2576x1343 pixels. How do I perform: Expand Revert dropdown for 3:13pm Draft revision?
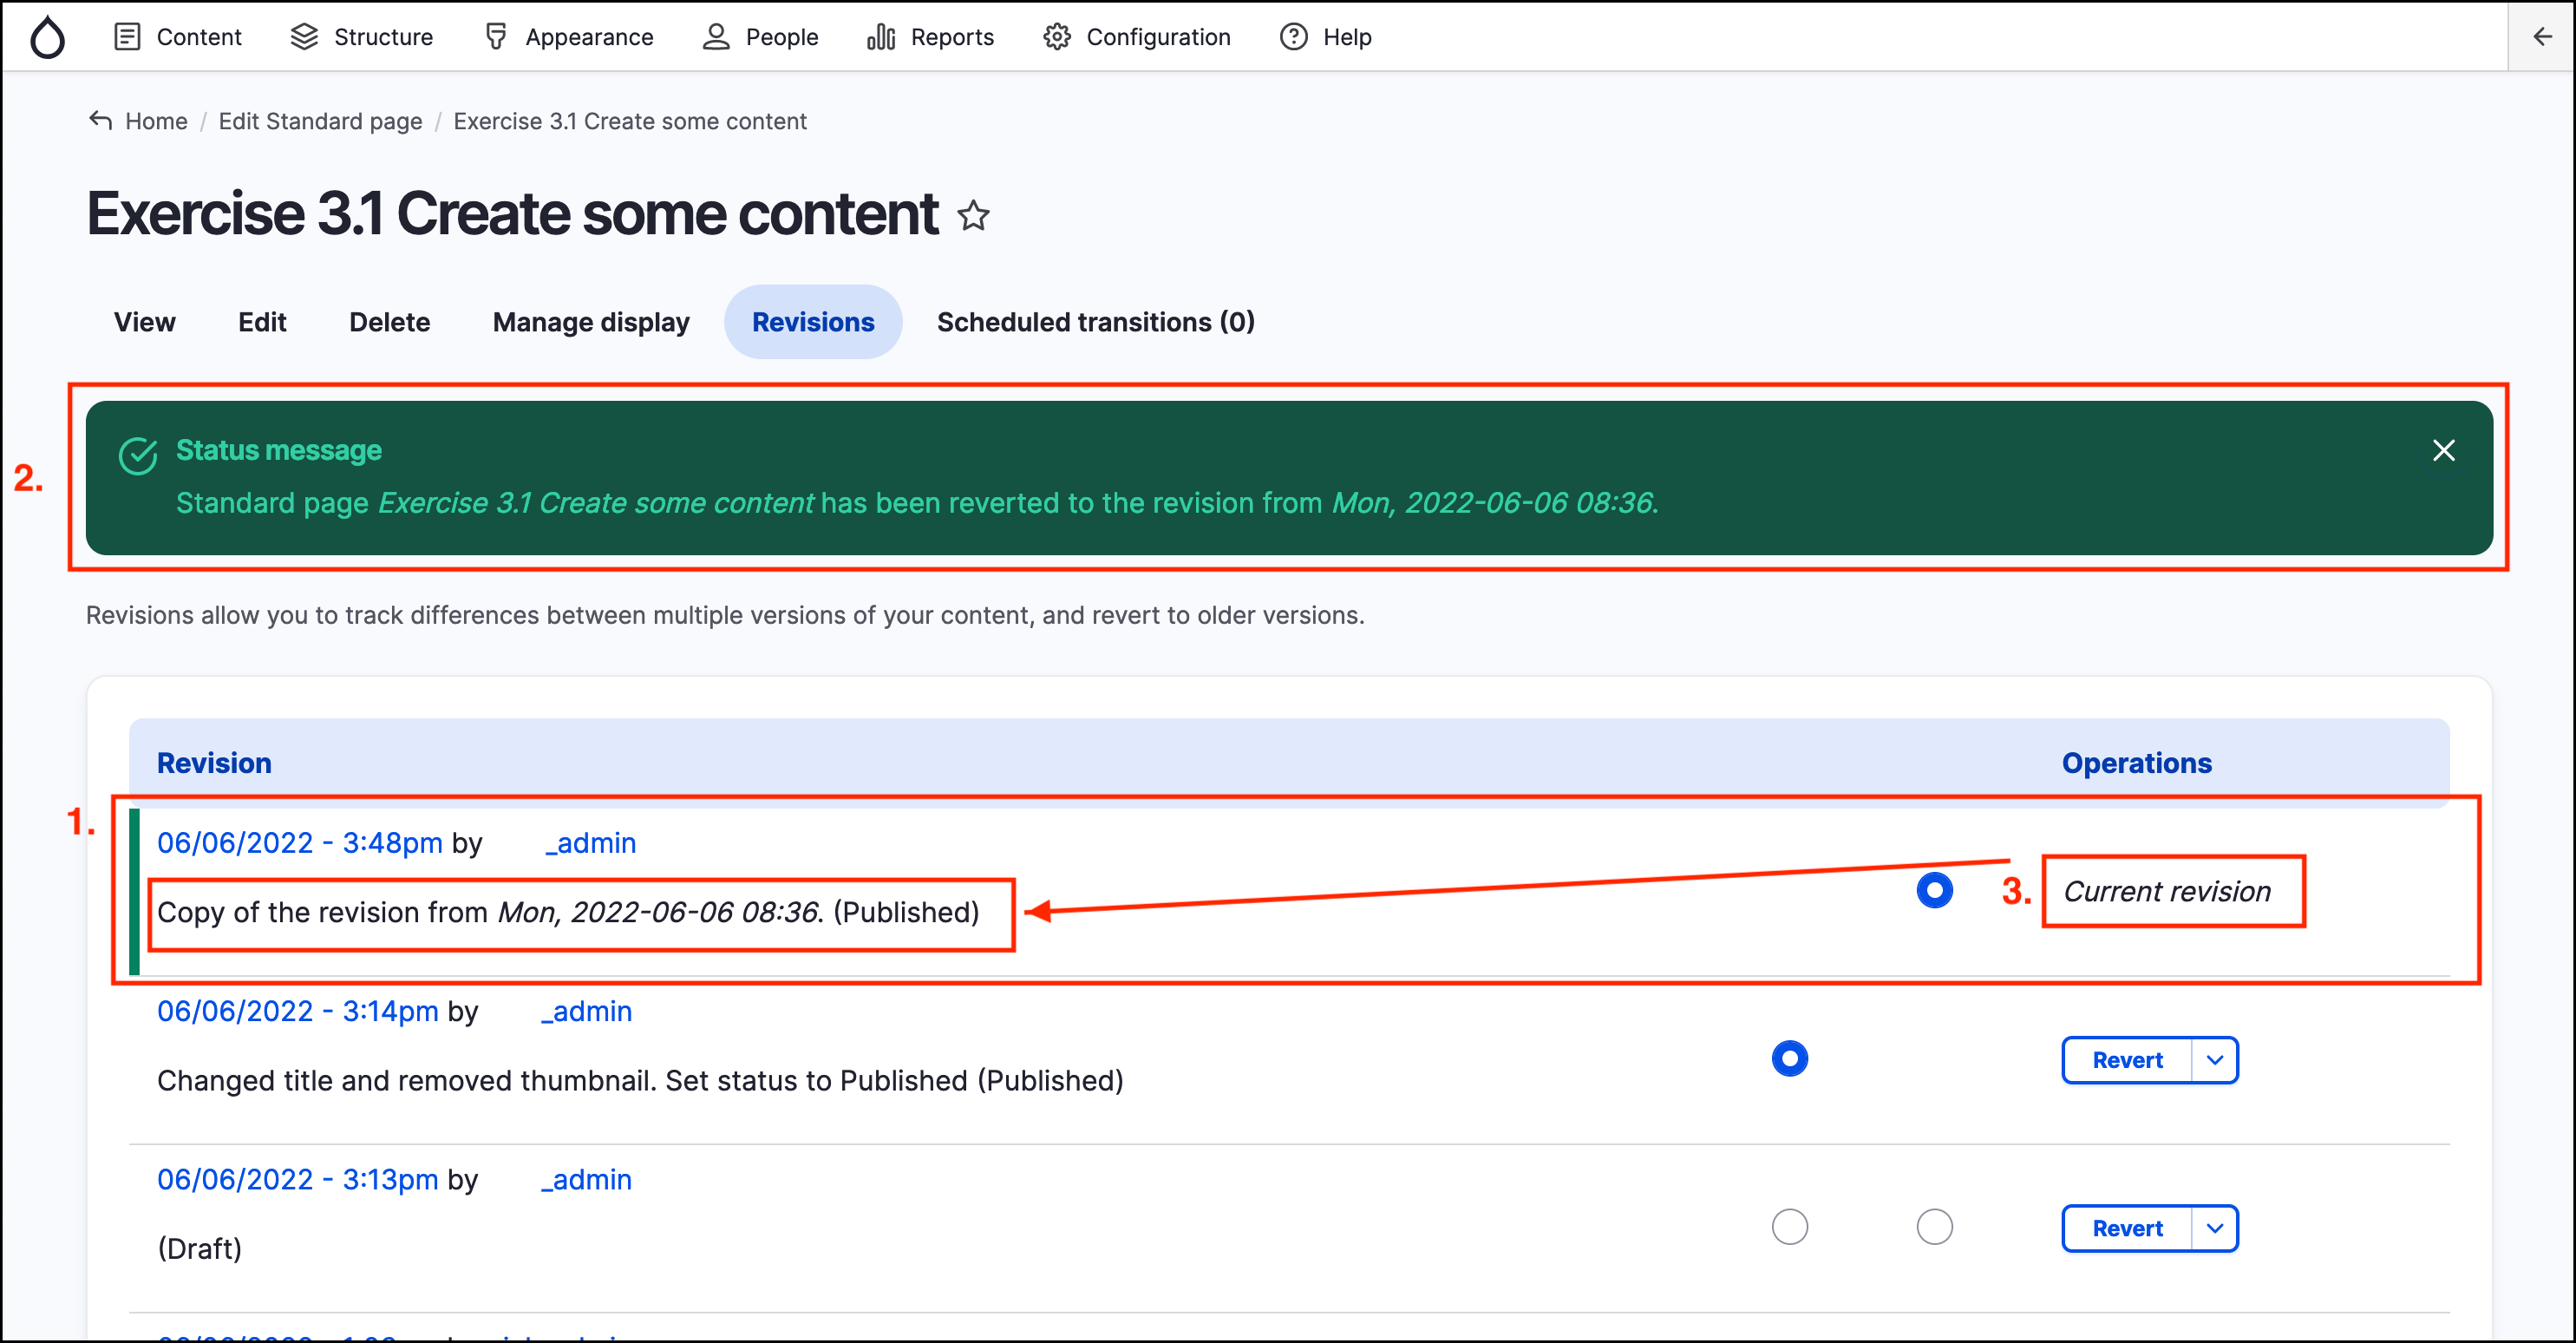(x=2214, y=1228)
